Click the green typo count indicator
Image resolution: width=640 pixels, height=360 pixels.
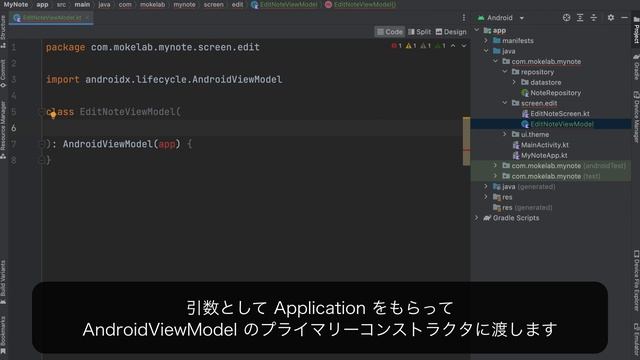tap(440, 46)
